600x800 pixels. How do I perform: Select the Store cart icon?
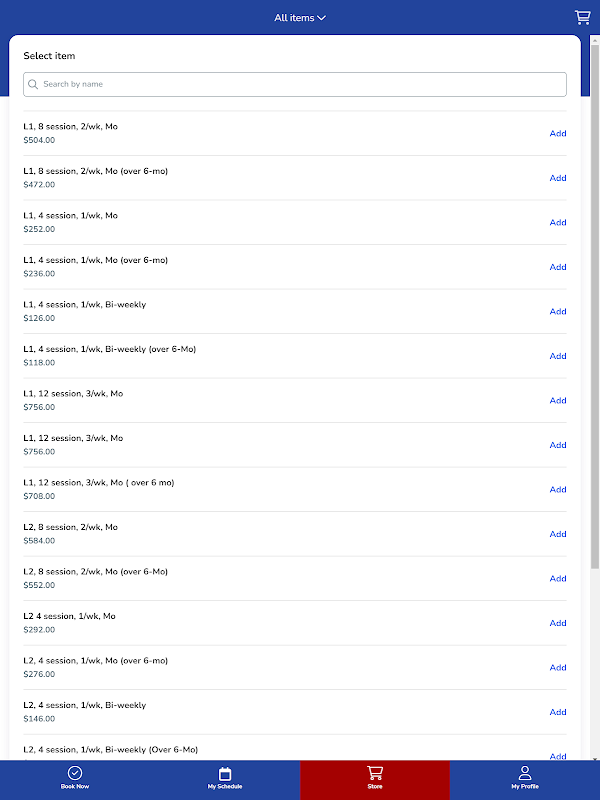click(x=375, y=773)
